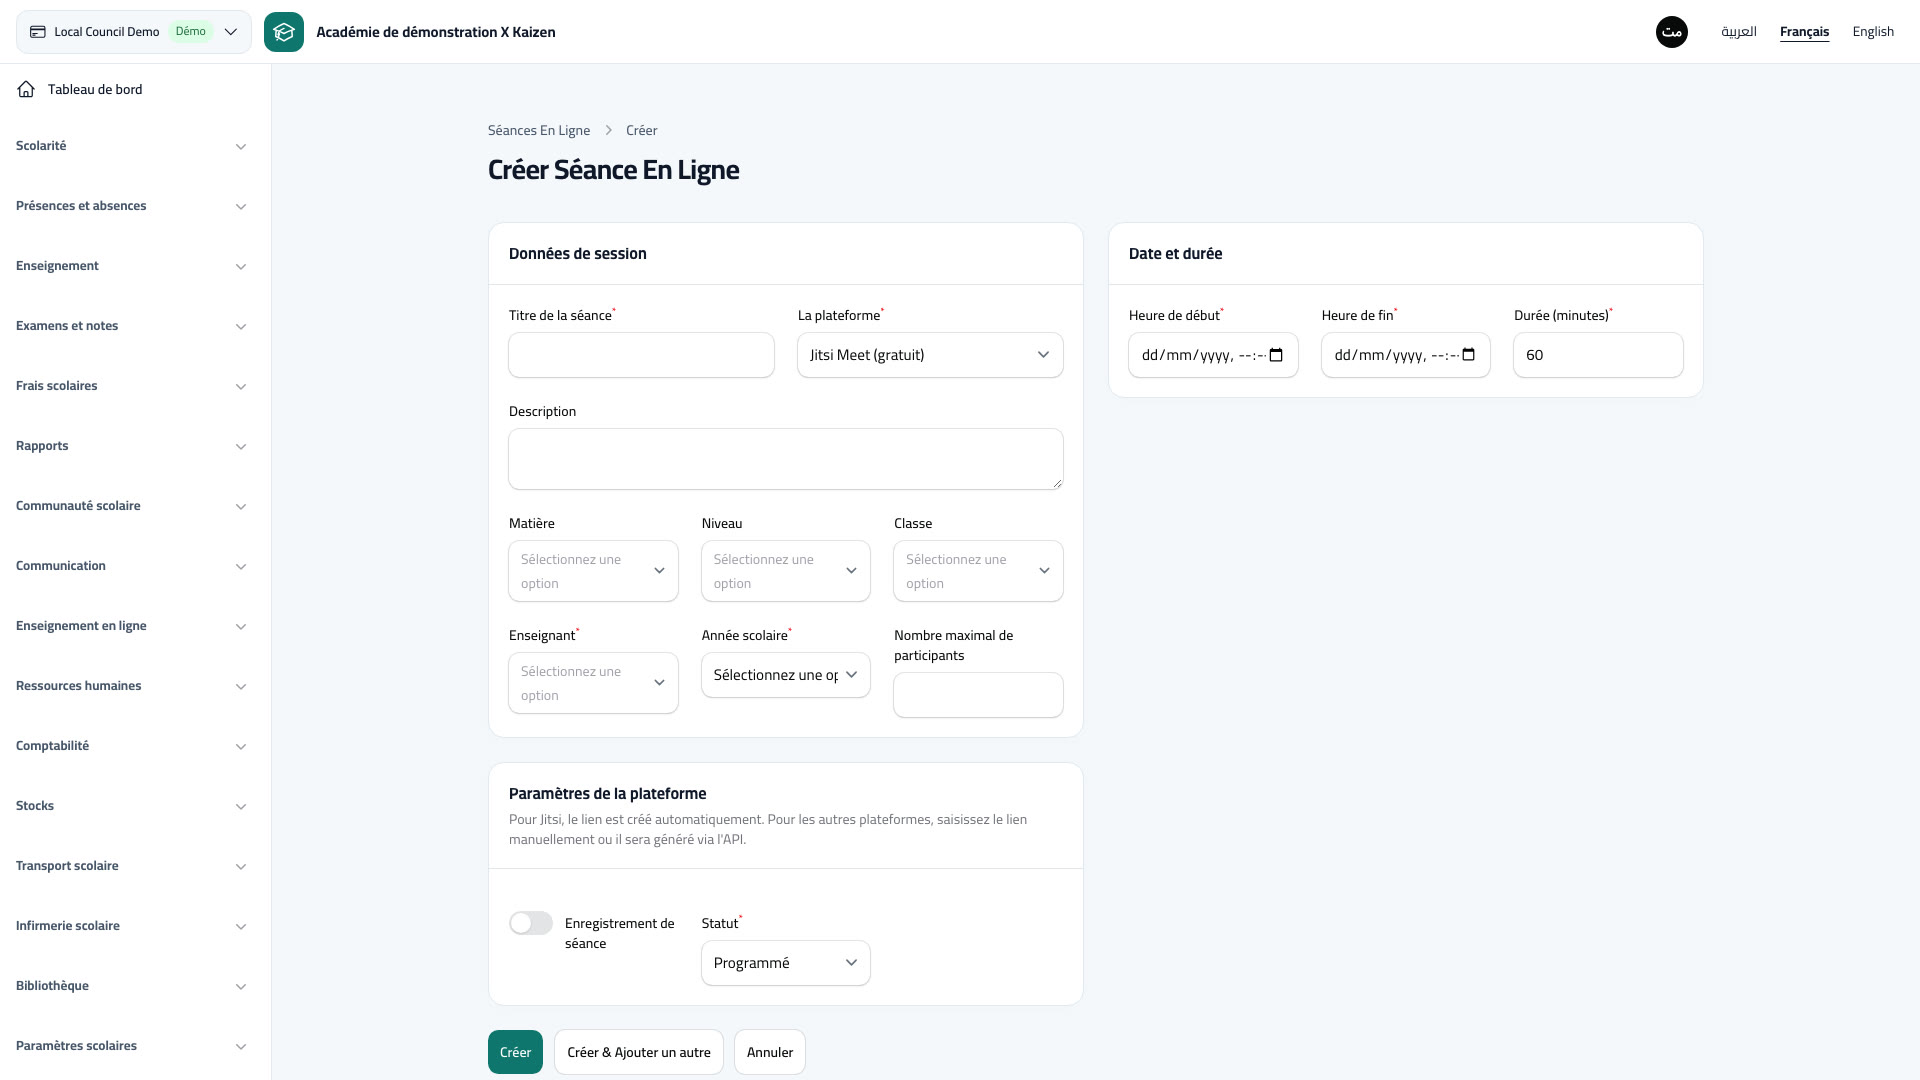This screenshot has height=1080, width=1920.
Task: Expand Stocks sidebar section
Action: 131,806
